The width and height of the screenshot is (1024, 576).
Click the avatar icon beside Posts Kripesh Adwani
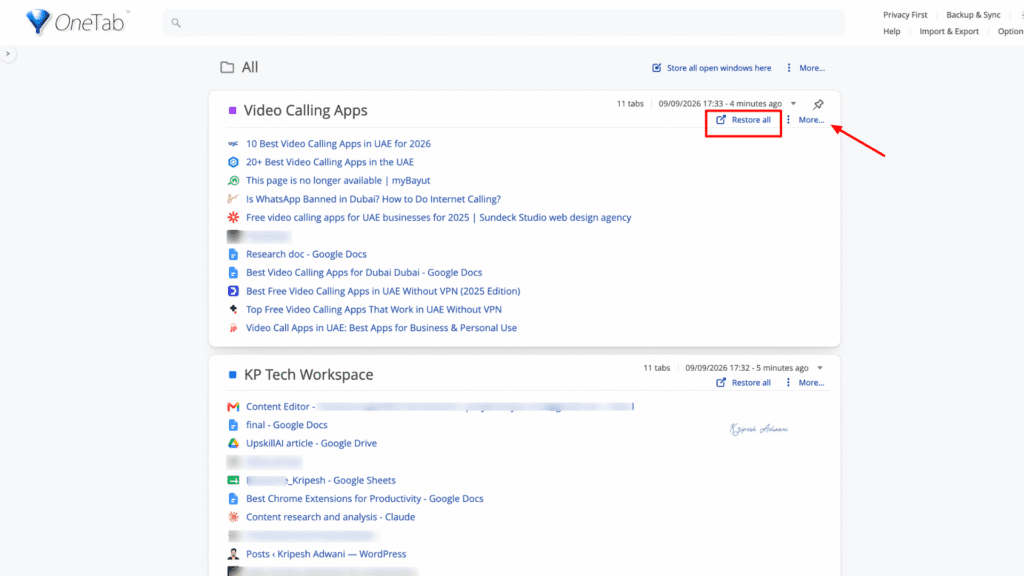(x=233, y=554)
